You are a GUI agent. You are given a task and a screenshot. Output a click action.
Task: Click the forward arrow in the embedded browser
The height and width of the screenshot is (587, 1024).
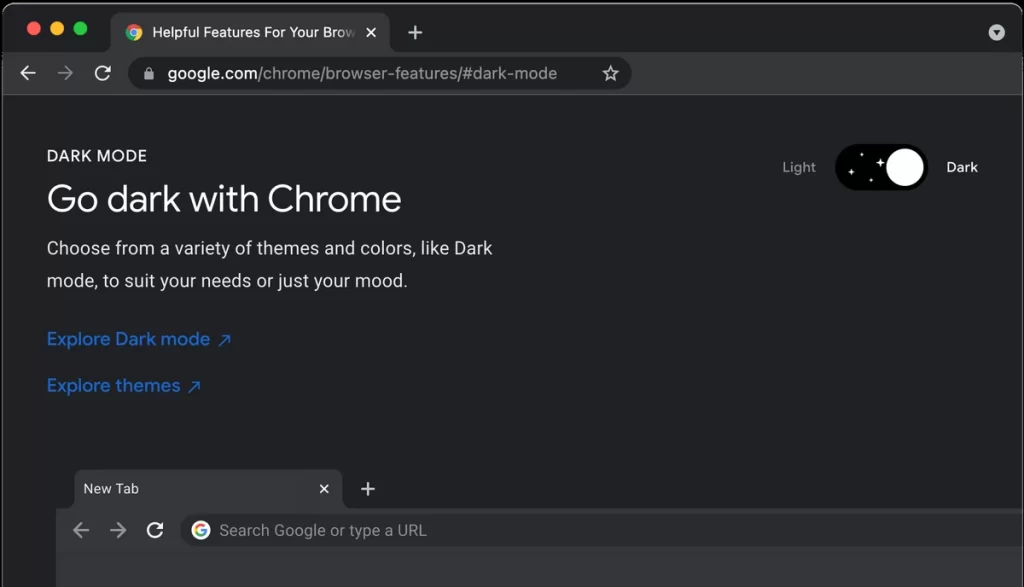[118, 530]
